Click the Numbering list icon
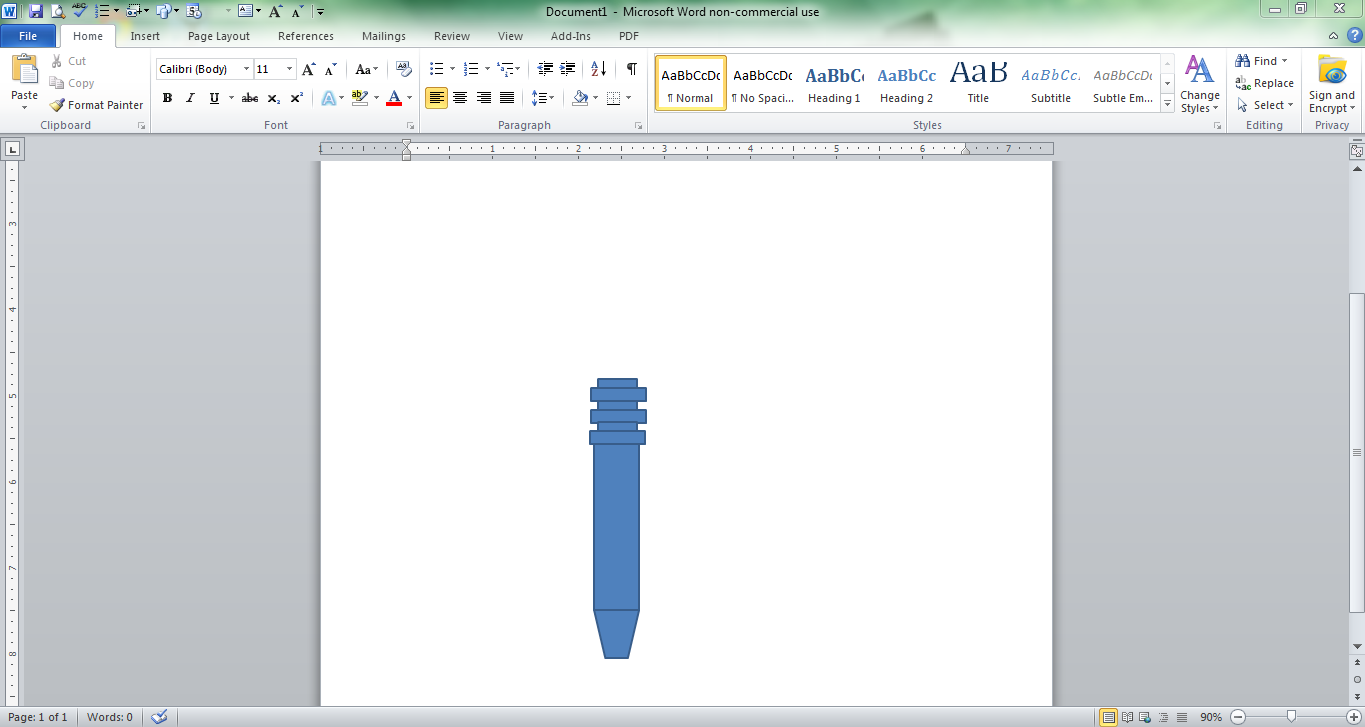Image resolution: width=1365 pixels, height=727 pixels. pos(471,69)
